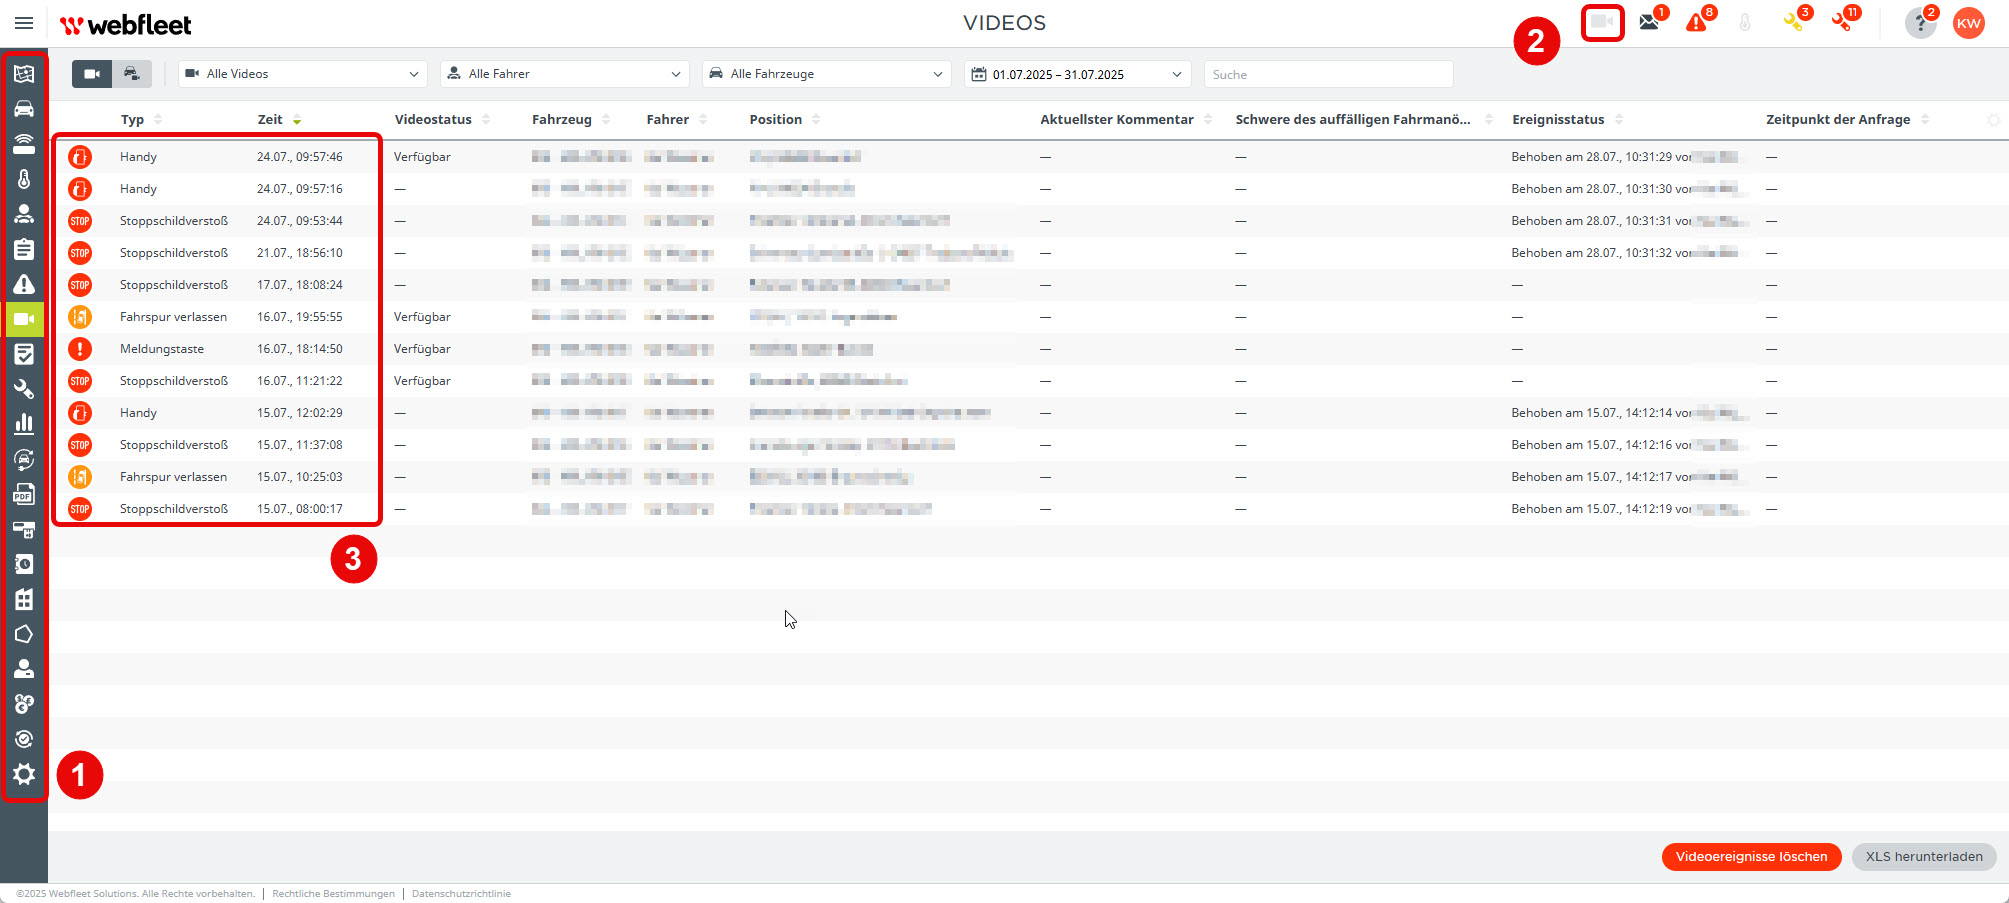Toggle sort direction on the Zeit column
Image resolution: width=2009 pixels, height=903 pixels.
[297, 119]
